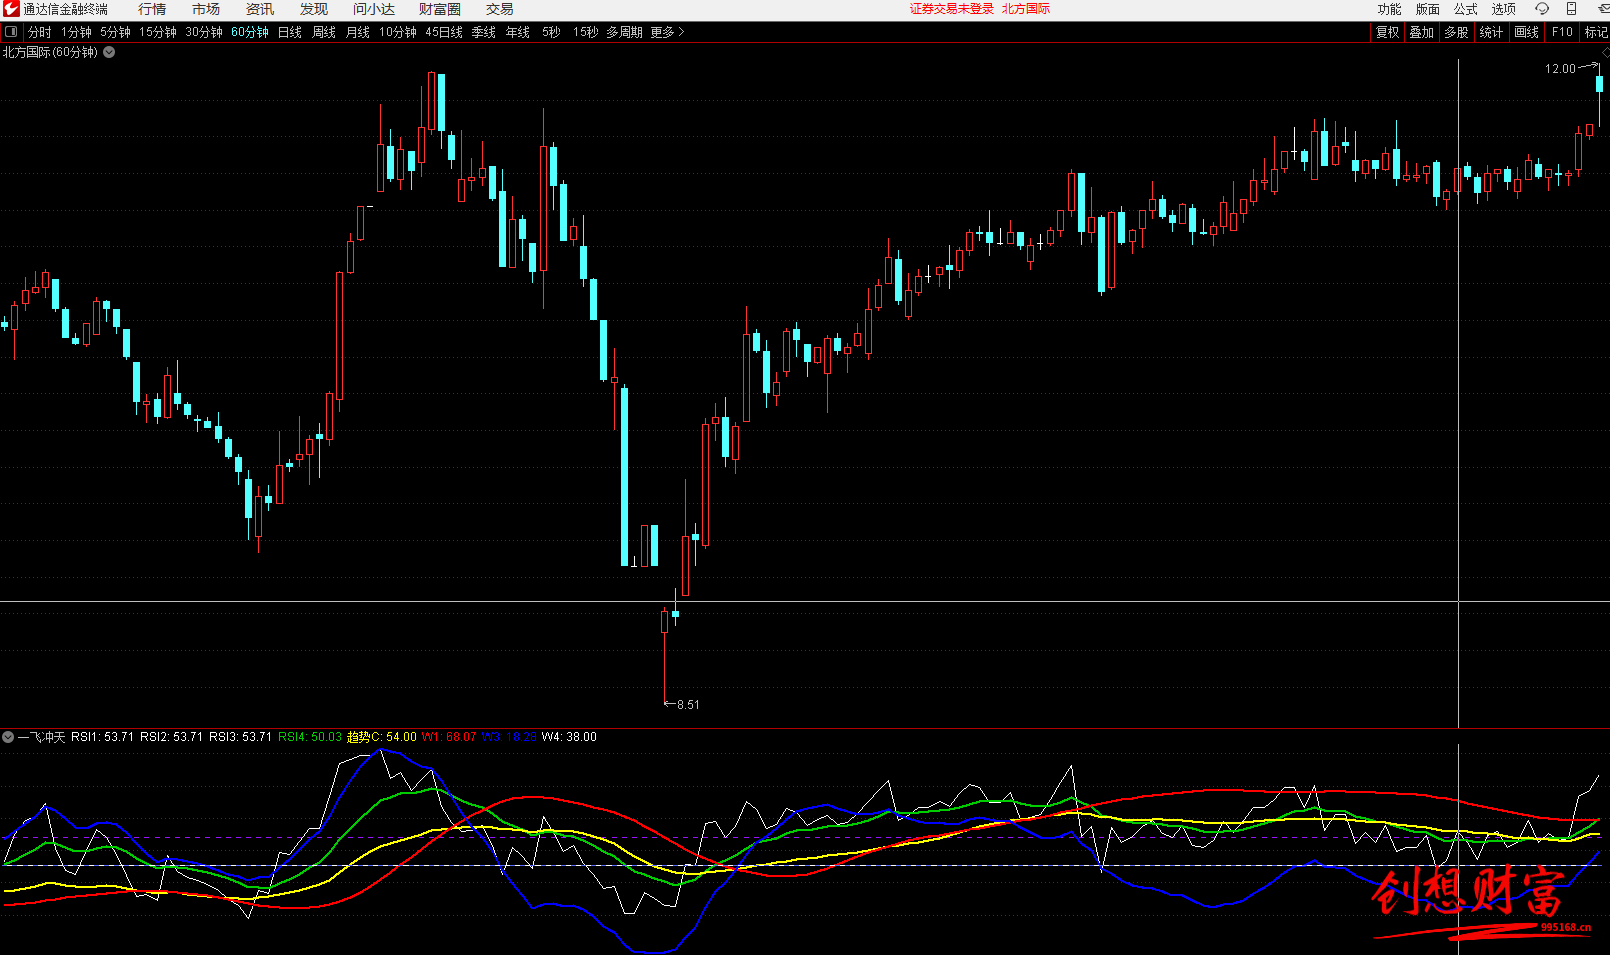This screenshot has height=955, width=1610.
Task: Click the 画线 drawing button
Action: point(1527,32)
